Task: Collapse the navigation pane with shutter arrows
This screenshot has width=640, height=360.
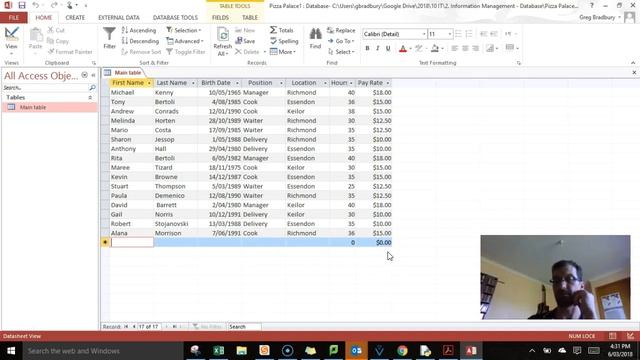Action: click(x=93, y=76)
